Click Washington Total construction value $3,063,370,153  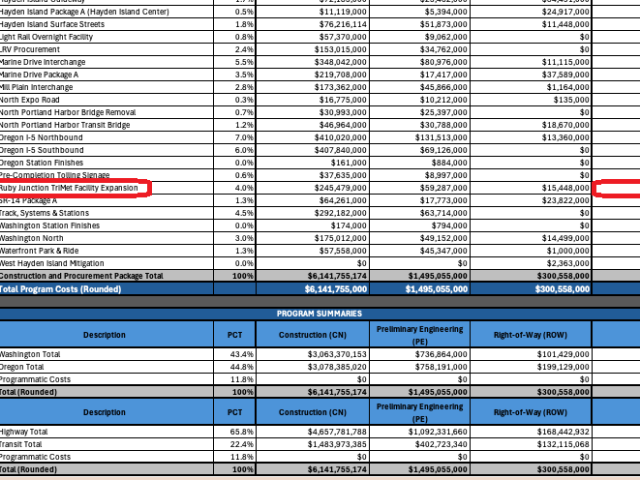click(337, 354)
